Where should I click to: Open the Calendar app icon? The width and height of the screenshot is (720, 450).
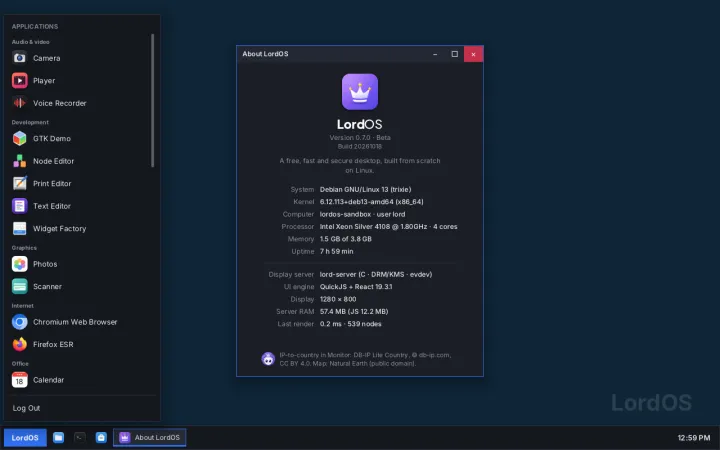(19, 380)
